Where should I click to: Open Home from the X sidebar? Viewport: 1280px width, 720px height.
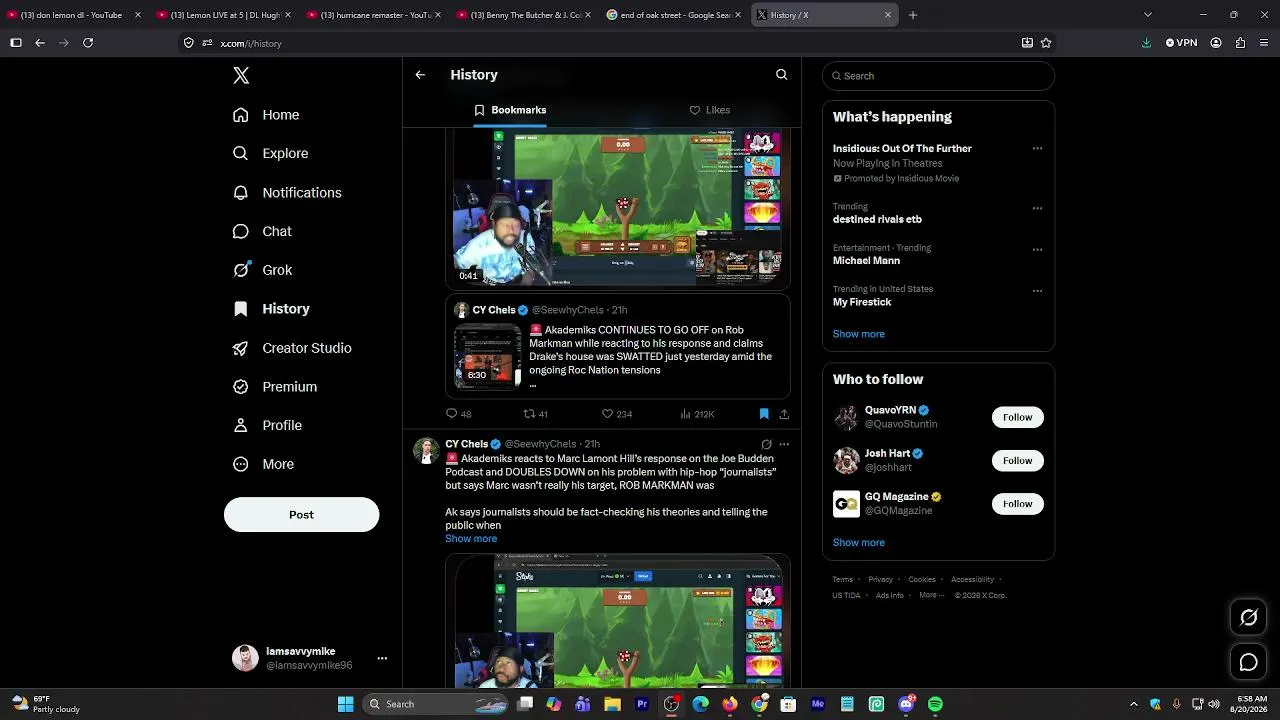[266, 115]
